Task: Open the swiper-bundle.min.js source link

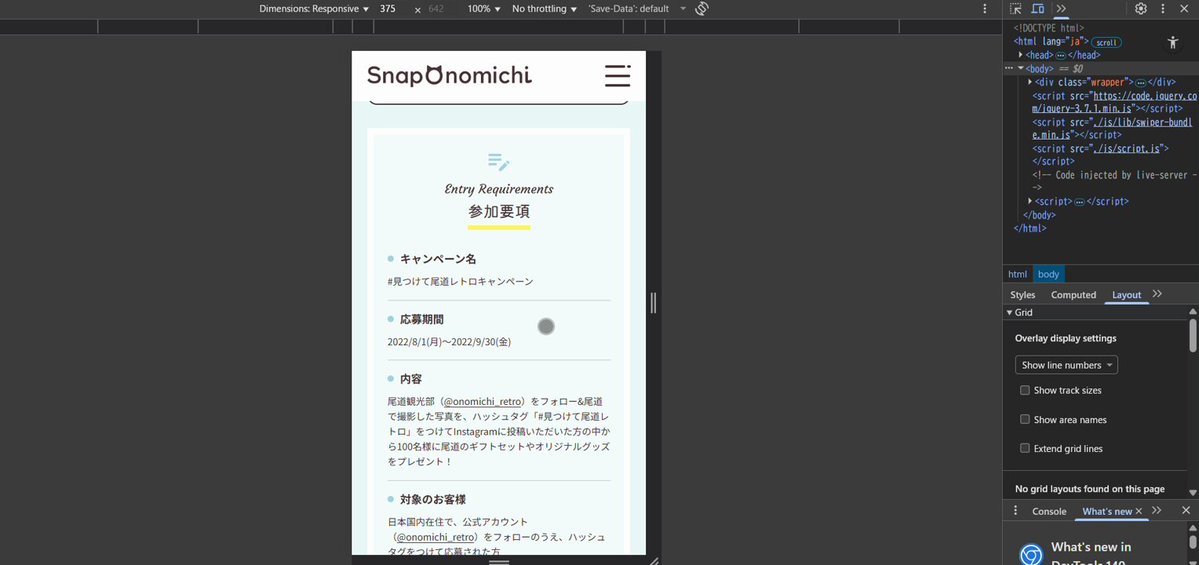Action: pos(1113,128)
